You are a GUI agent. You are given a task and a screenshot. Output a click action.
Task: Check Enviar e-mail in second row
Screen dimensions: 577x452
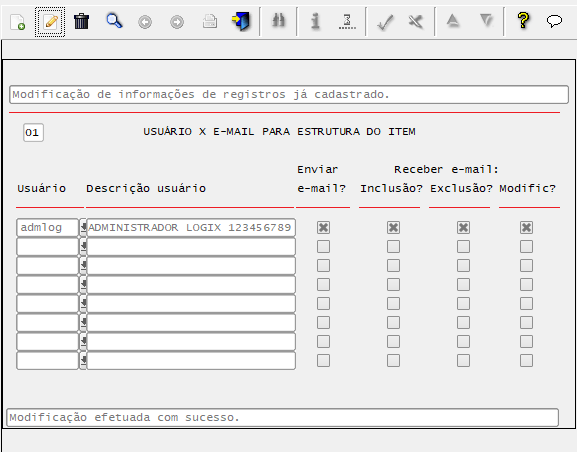(x=323, y=247)
